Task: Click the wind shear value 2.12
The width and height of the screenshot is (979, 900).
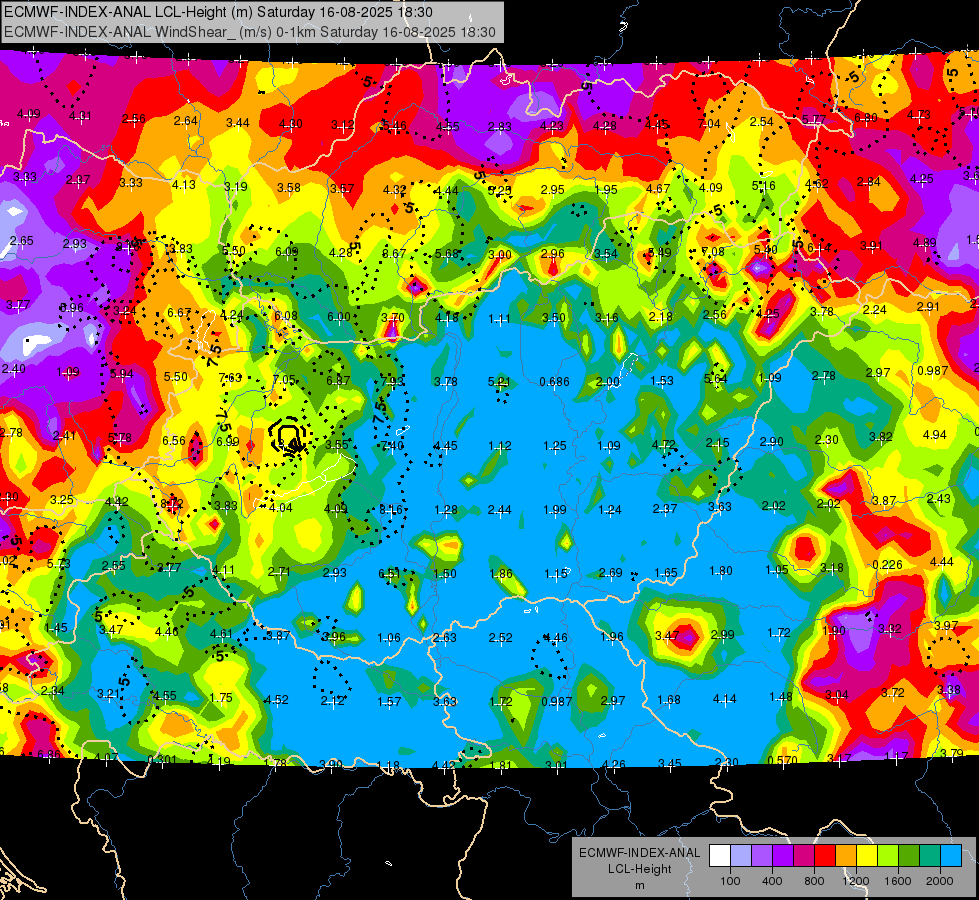Action: click(x=332, y=701)
